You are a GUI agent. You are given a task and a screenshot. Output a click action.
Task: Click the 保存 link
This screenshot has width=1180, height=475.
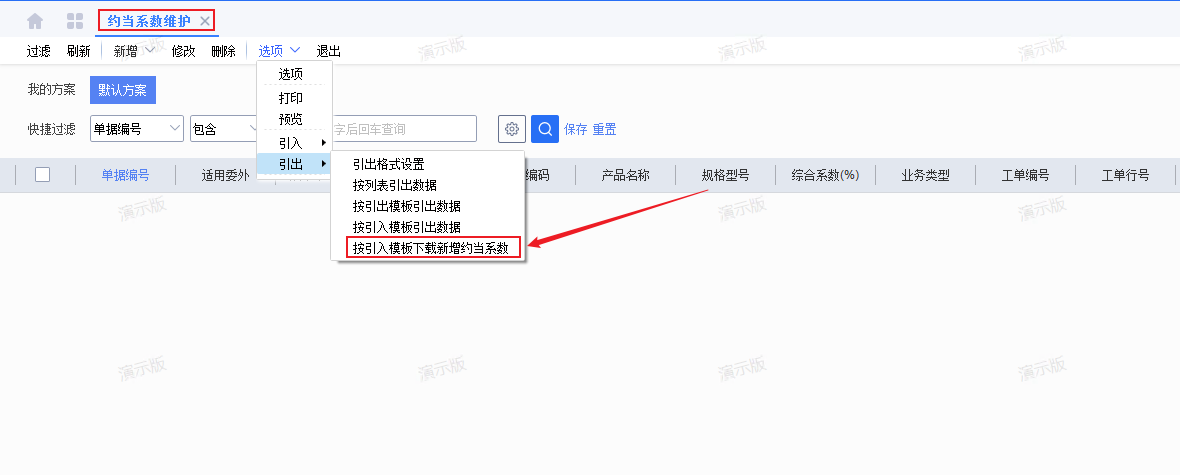575,129
